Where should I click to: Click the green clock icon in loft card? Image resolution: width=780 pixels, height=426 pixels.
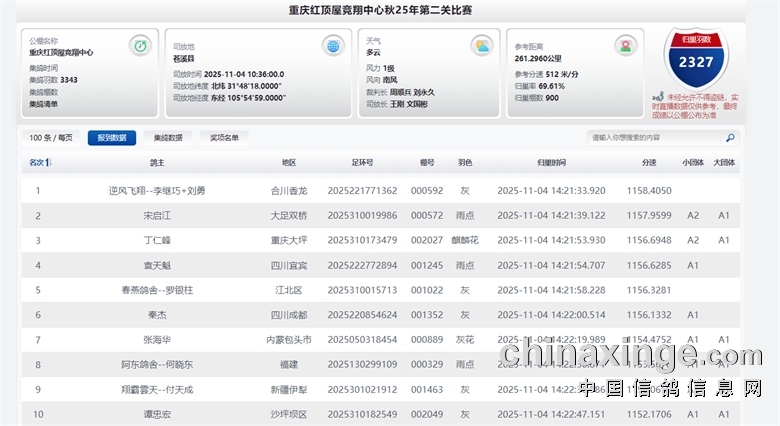point(139,46)
